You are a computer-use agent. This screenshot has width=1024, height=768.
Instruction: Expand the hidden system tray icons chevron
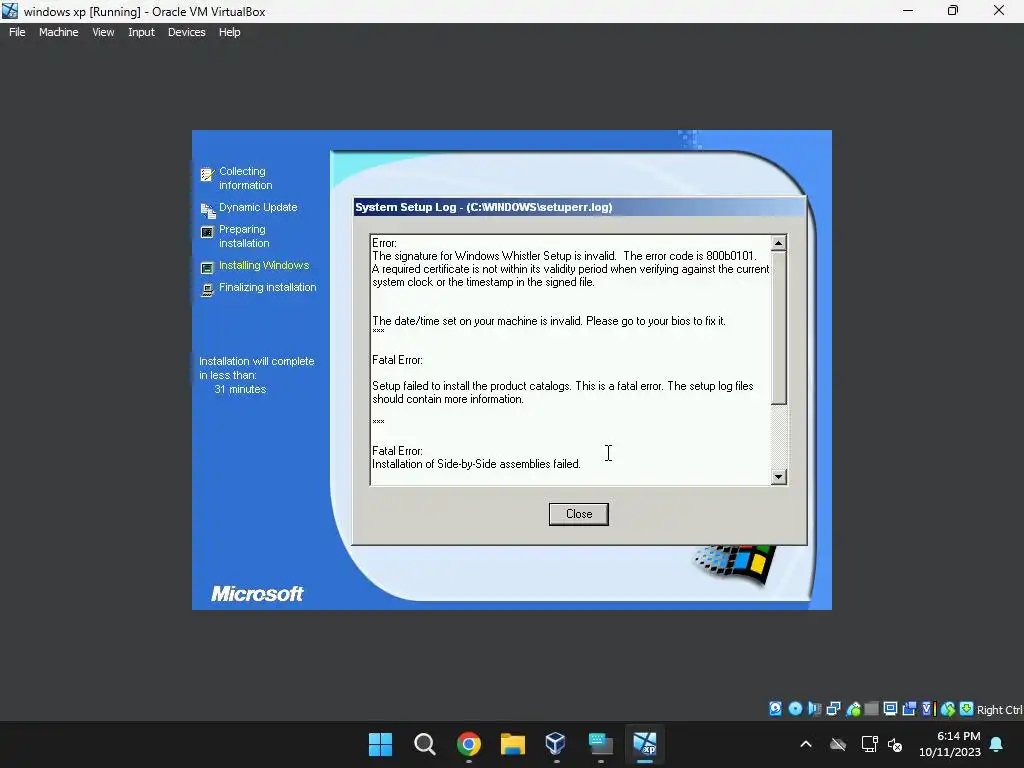tap(806, 744)
